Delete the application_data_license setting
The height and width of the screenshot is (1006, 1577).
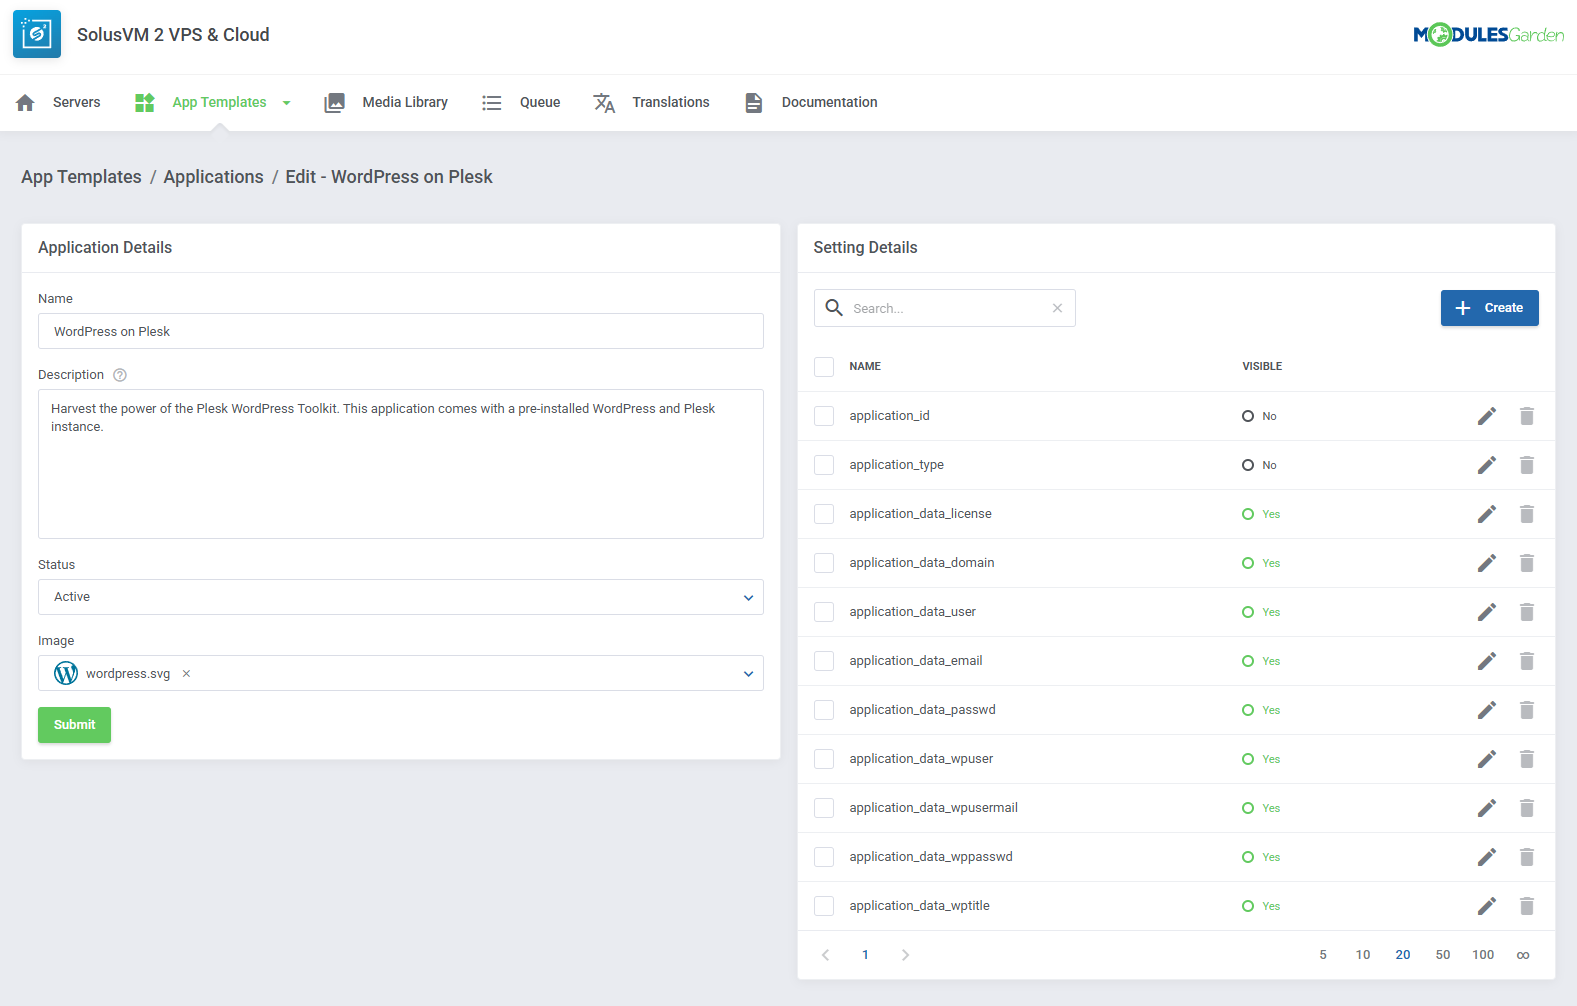[1526, 514]
